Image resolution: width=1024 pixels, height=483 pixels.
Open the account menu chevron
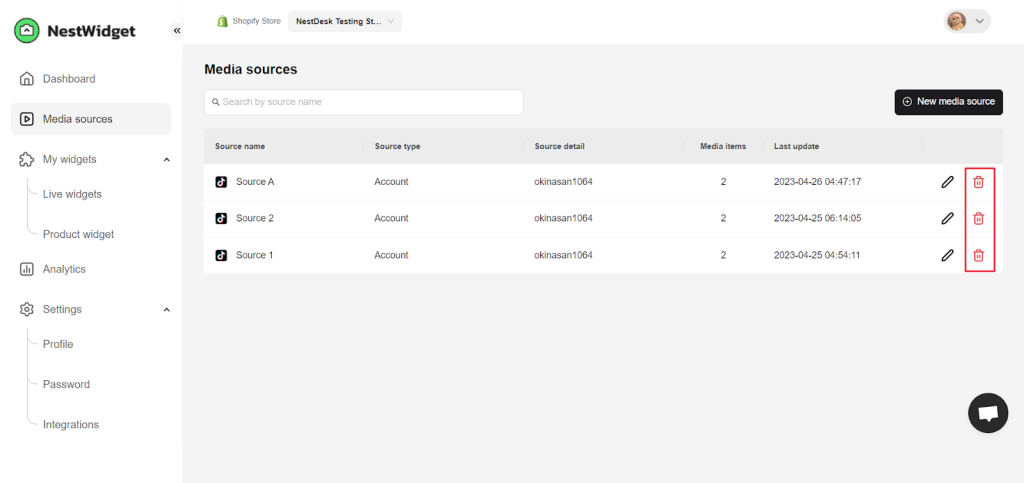click(979, 22)
